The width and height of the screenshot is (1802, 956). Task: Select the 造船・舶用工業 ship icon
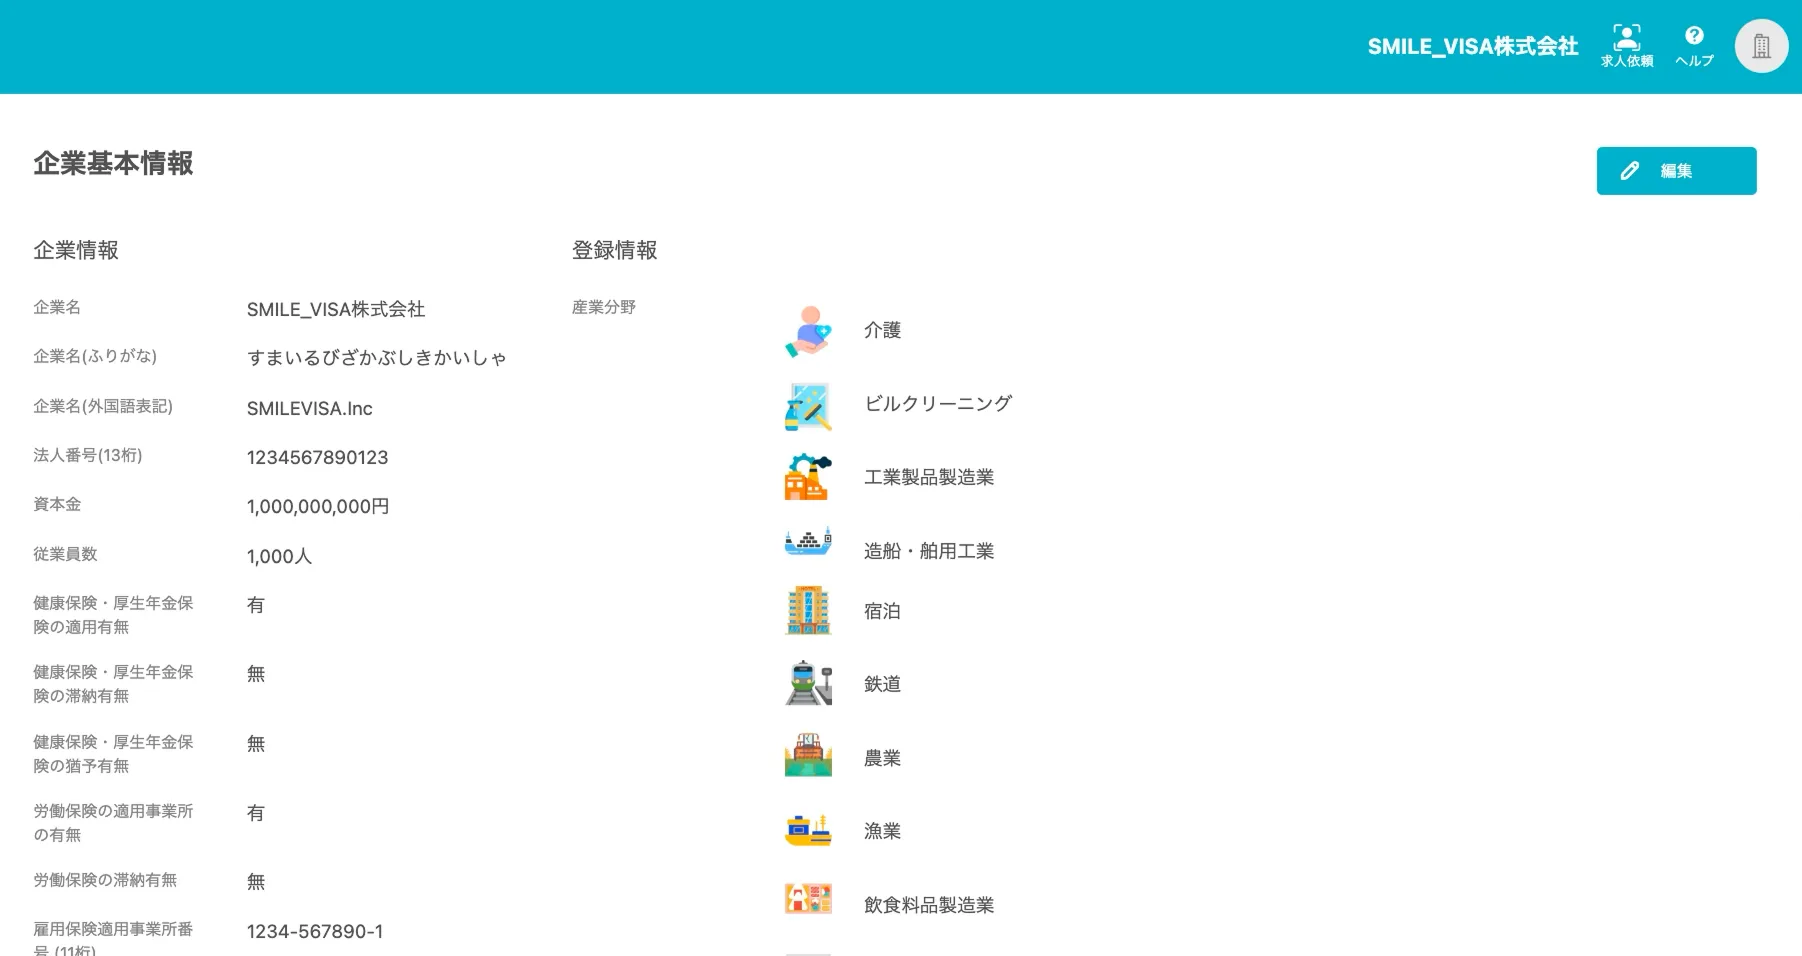(807, 543)
